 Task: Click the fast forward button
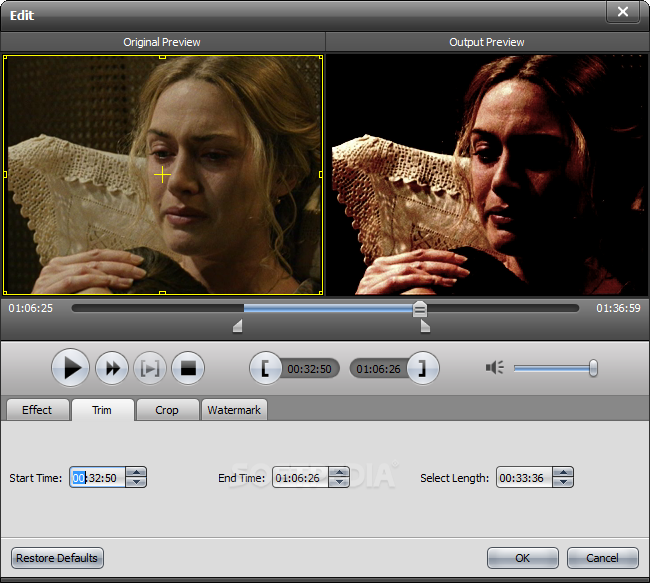(x=112, y=368)
